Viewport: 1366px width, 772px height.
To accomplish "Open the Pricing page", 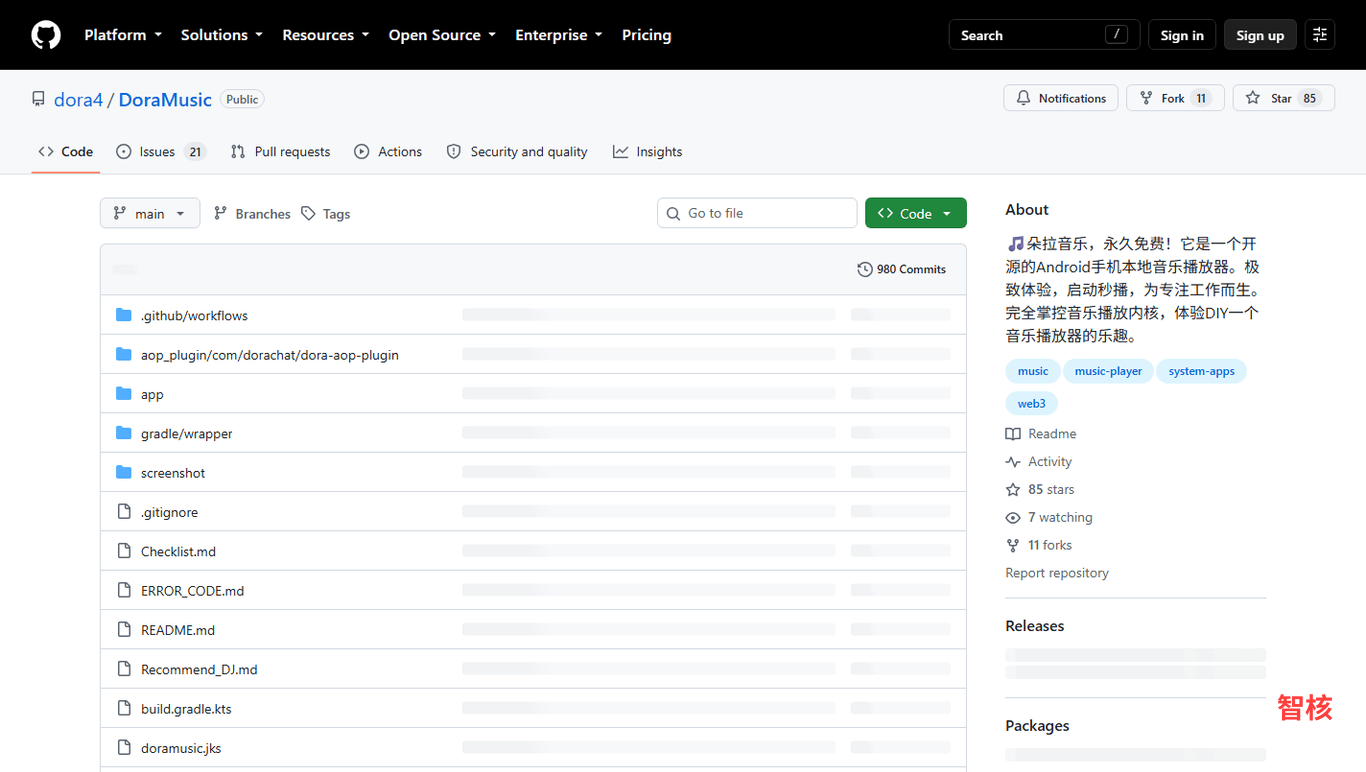I will click(x=647, y=35).
